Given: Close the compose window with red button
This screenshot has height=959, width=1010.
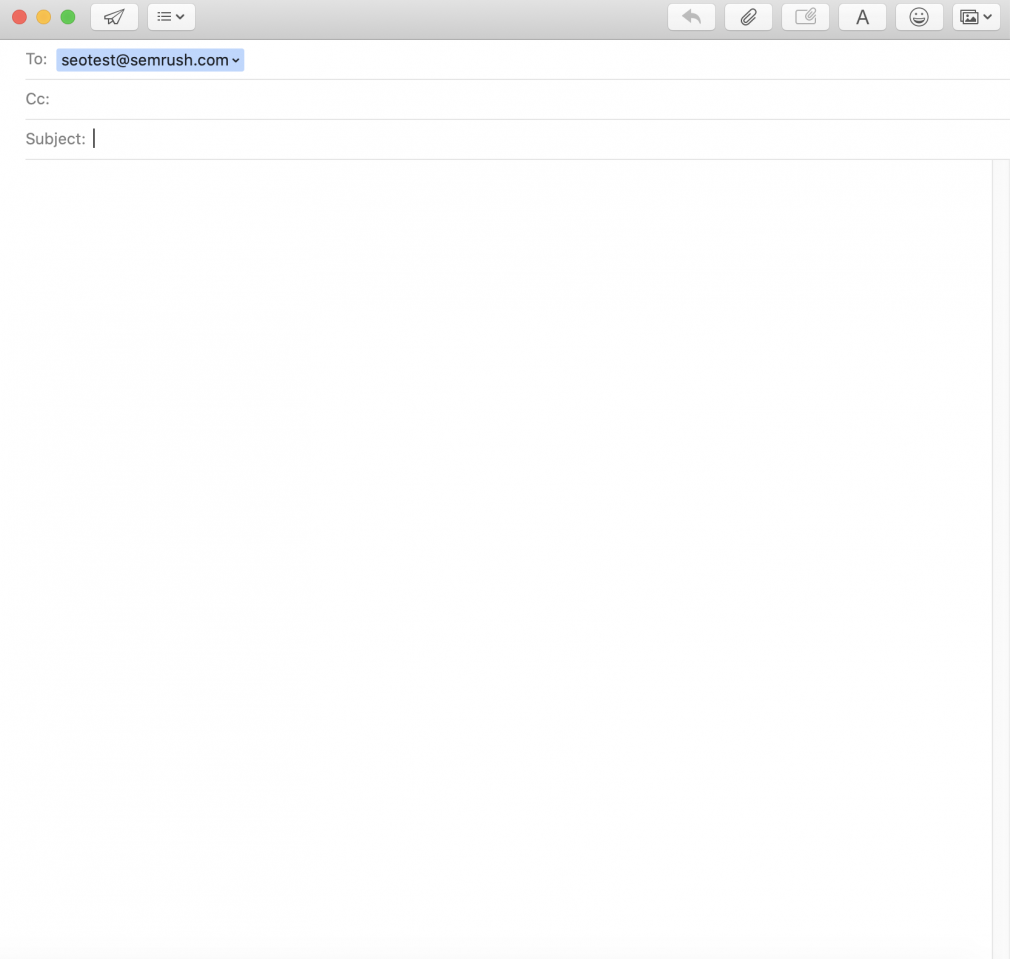Looking at the screenshot, I should (19, 17).
